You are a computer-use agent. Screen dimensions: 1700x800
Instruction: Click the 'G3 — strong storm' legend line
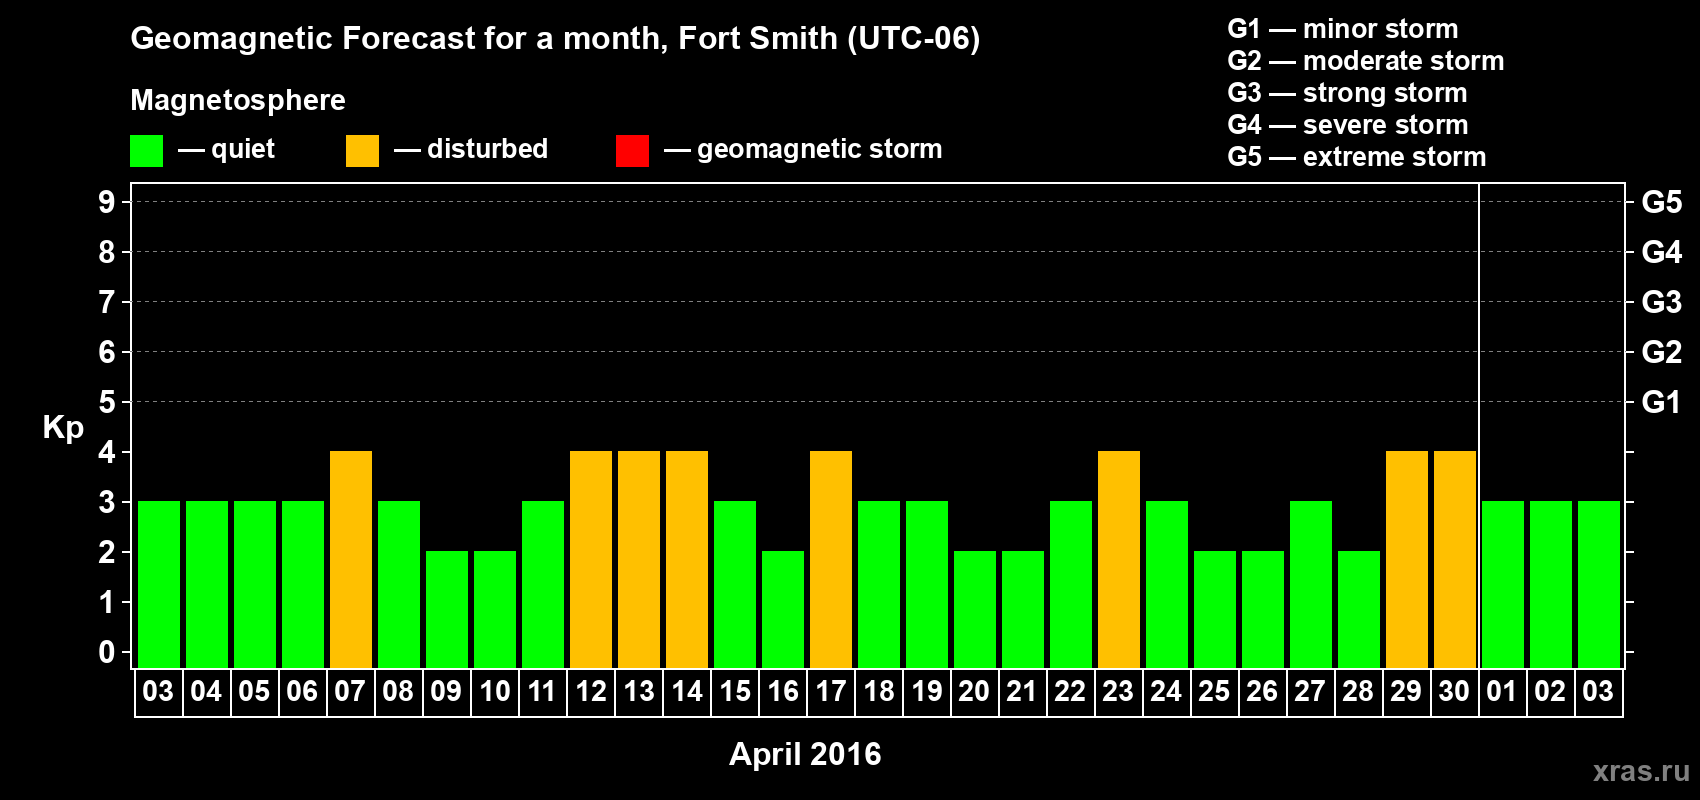1347,93
